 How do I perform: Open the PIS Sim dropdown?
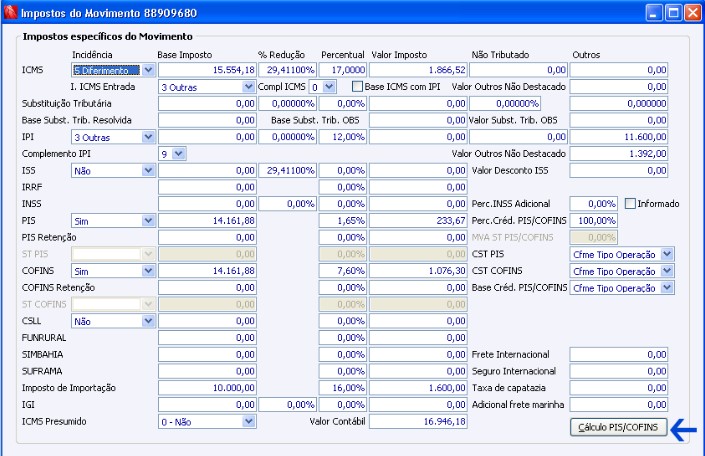click(x=149, y=221)
